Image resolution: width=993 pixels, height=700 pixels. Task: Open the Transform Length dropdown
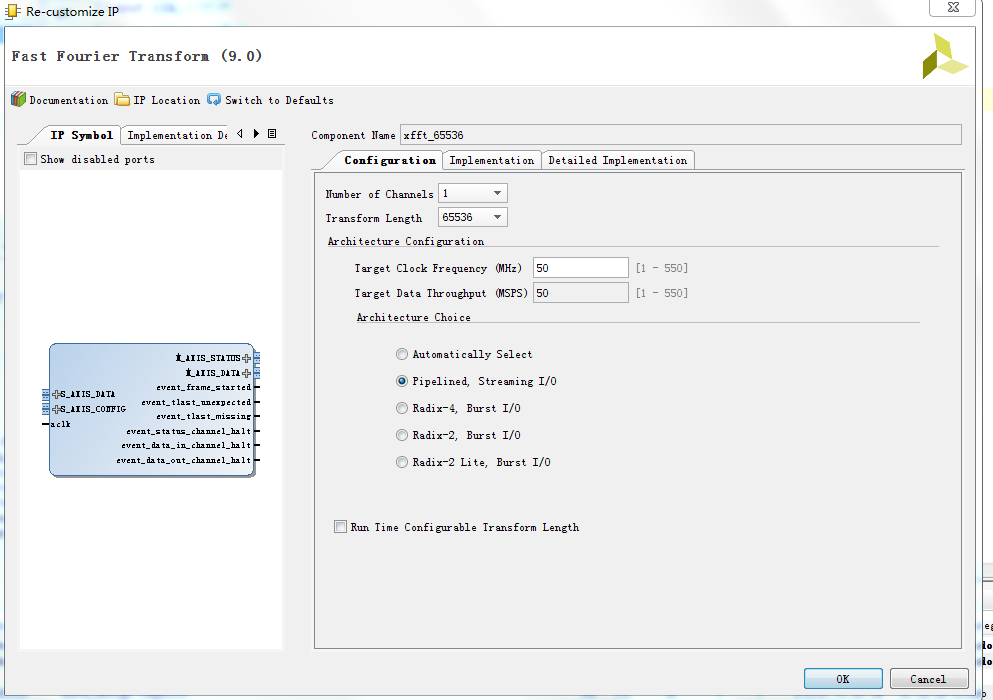[x=473, y=217]
